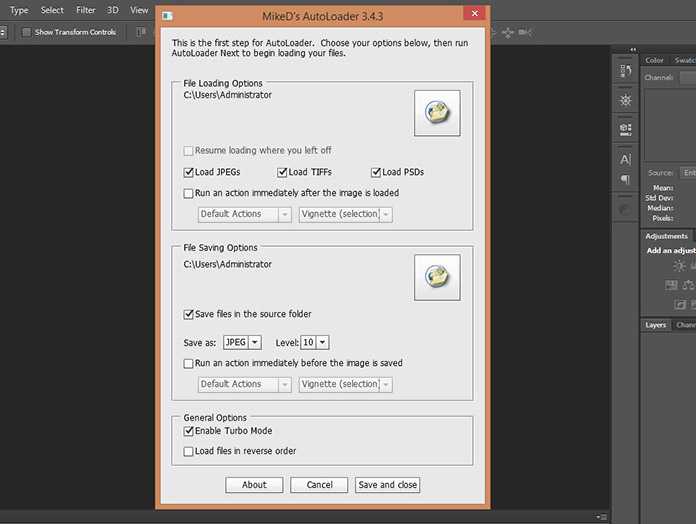
Task: Open the Save as JPEG format dropdown
Action: (242, 342)
